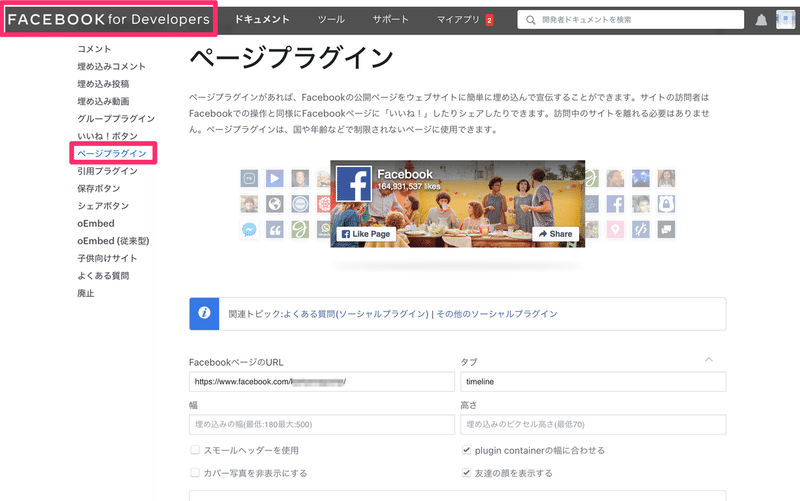Viewport: 800px width, 501px height.
Task: Open よくある質問 in the sidebar
Action: pos(103,275)
